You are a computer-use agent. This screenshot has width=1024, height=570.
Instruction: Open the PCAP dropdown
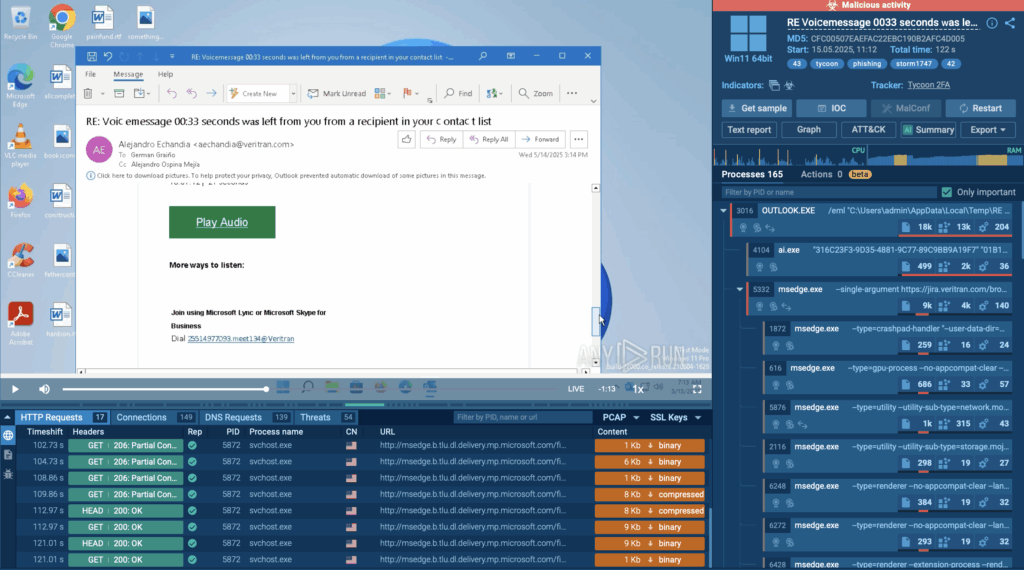[620, 417]
